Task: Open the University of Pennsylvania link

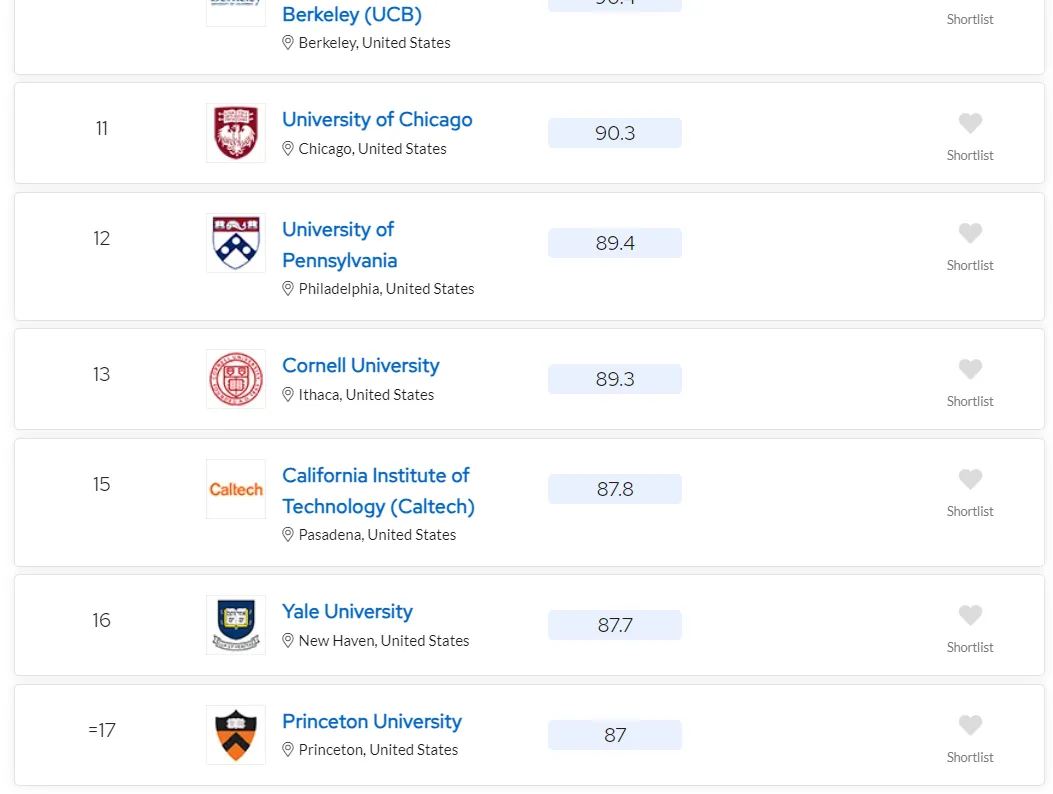Action: (x=340, y=245)
